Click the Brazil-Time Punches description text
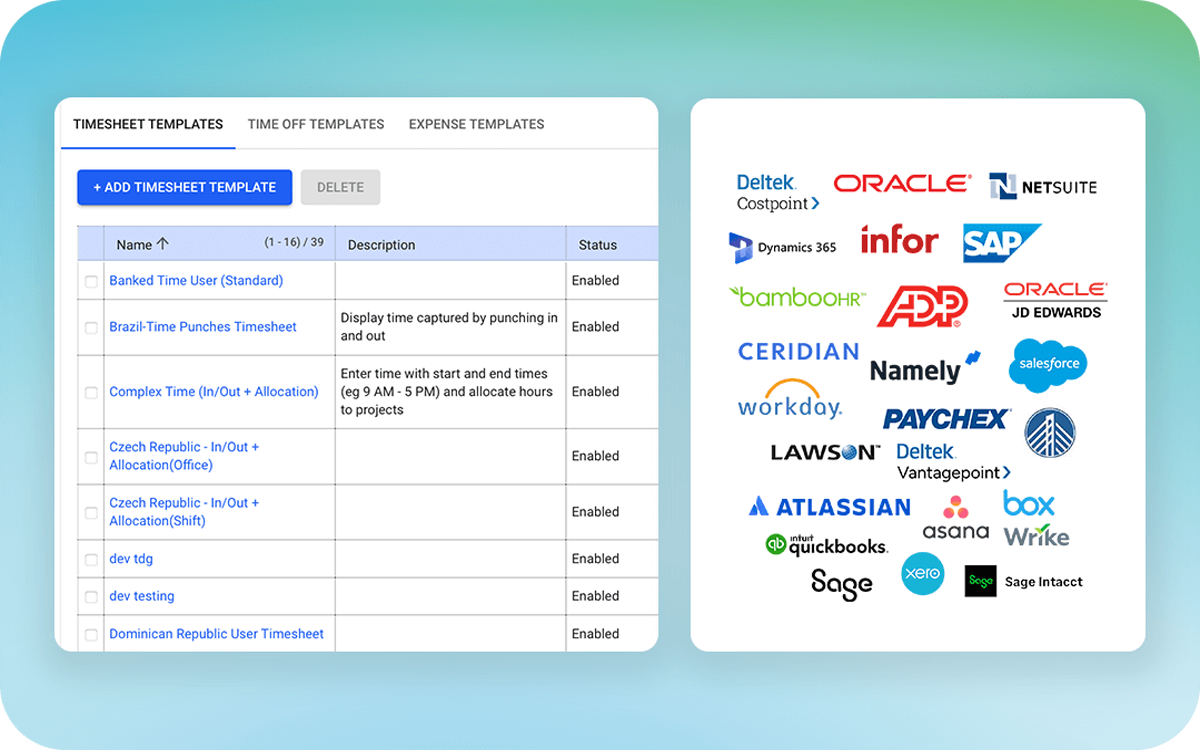 [x=449, y=327]
